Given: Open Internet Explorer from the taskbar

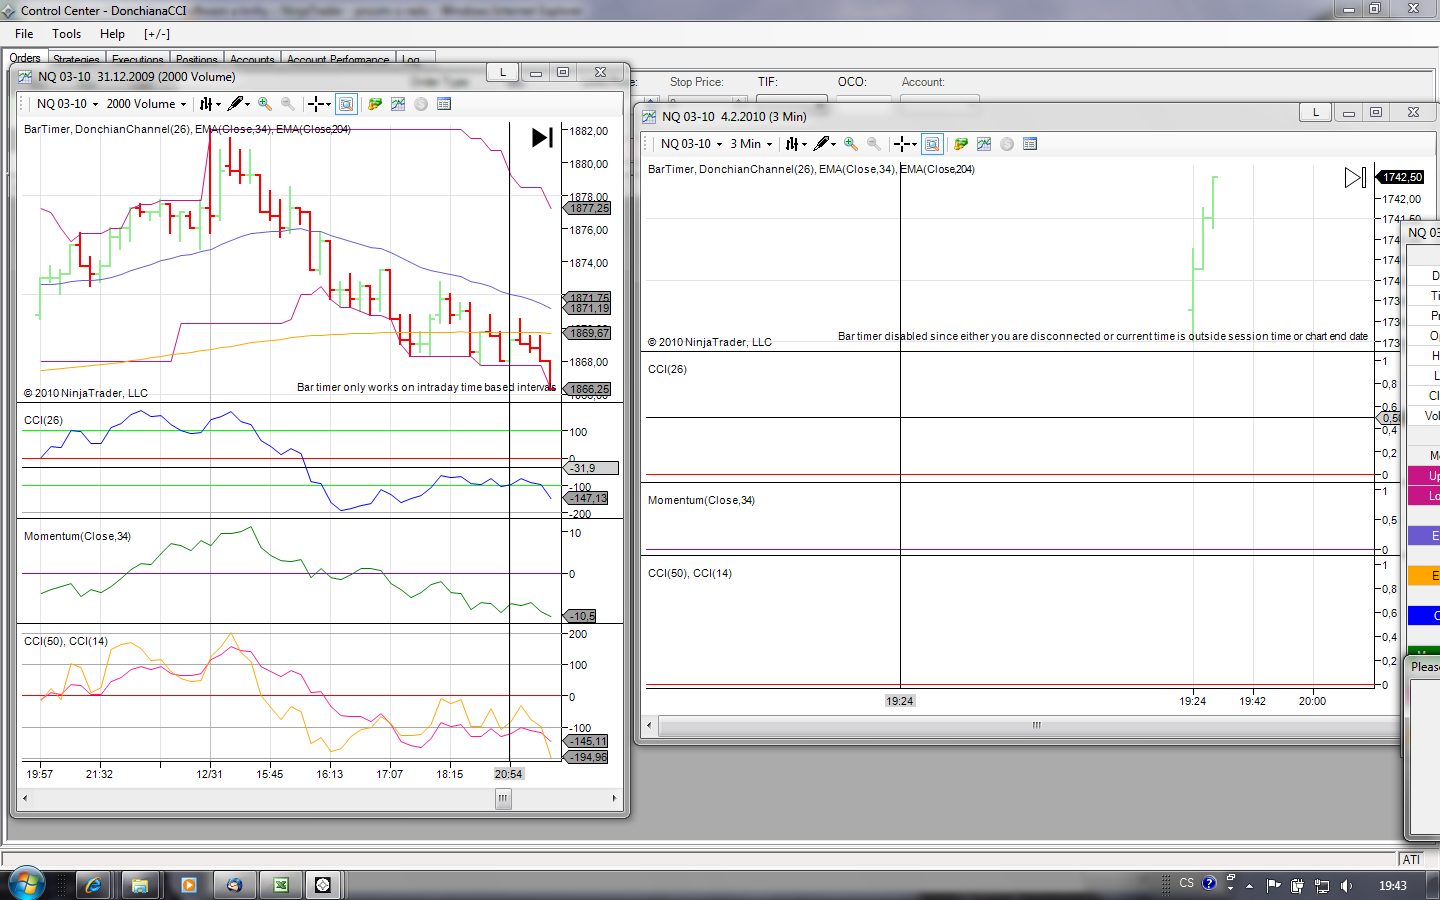Looking at the screenshot, I should tap(92, 885).
